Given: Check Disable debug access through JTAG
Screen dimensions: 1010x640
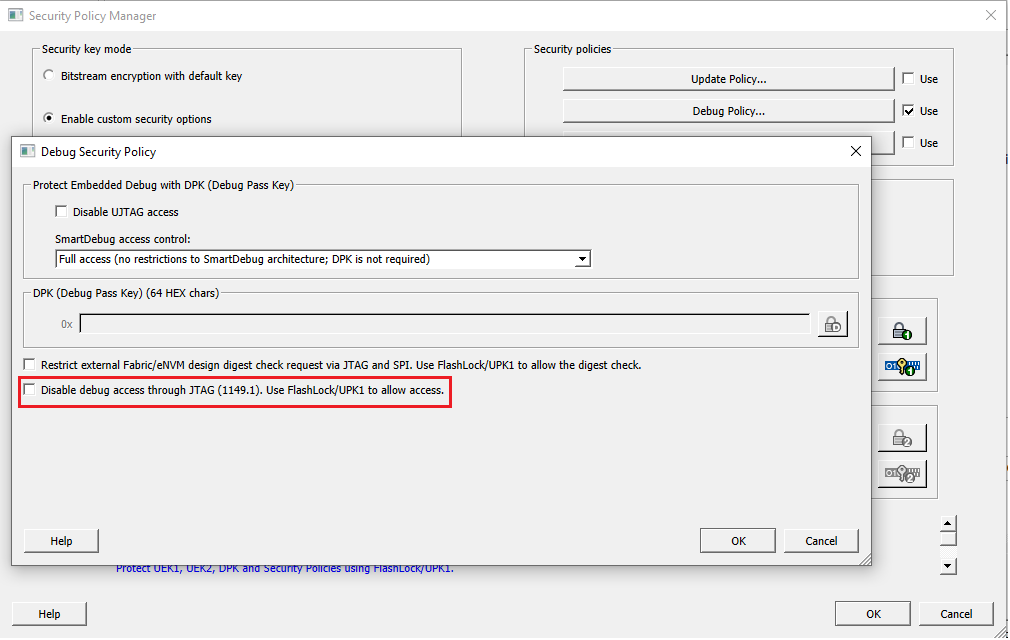Looking at the screenshot, I should click(x=30, y=390).
